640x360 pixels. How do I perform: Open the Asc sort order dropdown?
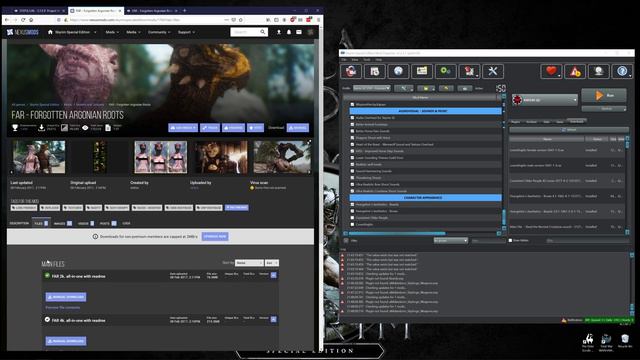(x=271, y=263)
